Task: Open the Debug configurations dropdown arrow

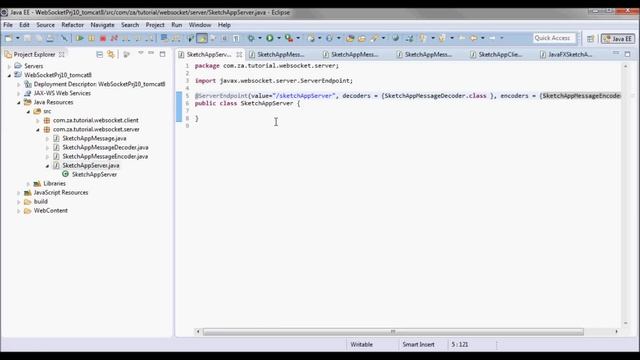Action: pos(260,38)
